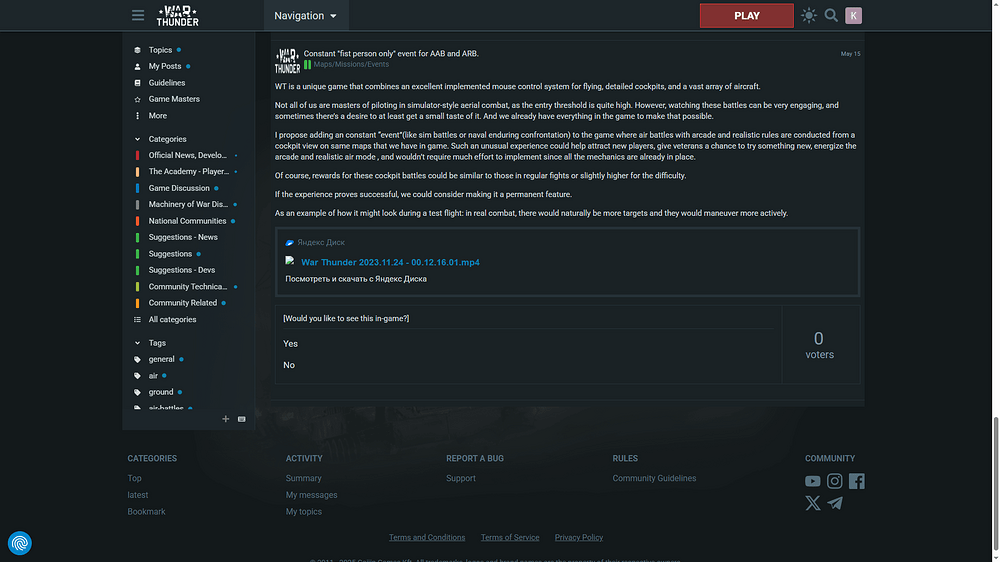Open footer Bookmark link
The width and height of the screenshot is (1000, 562).
coord(146,512)
